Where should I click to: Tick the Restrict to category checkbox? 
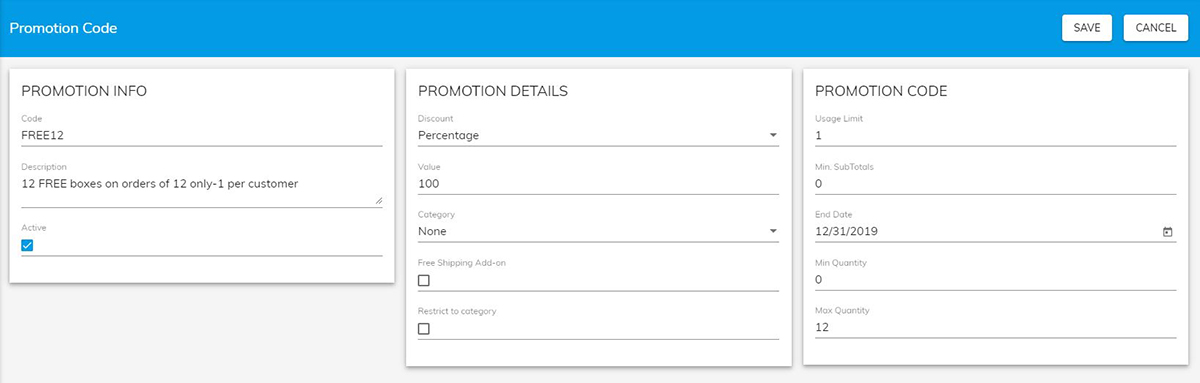pos(424,329)
